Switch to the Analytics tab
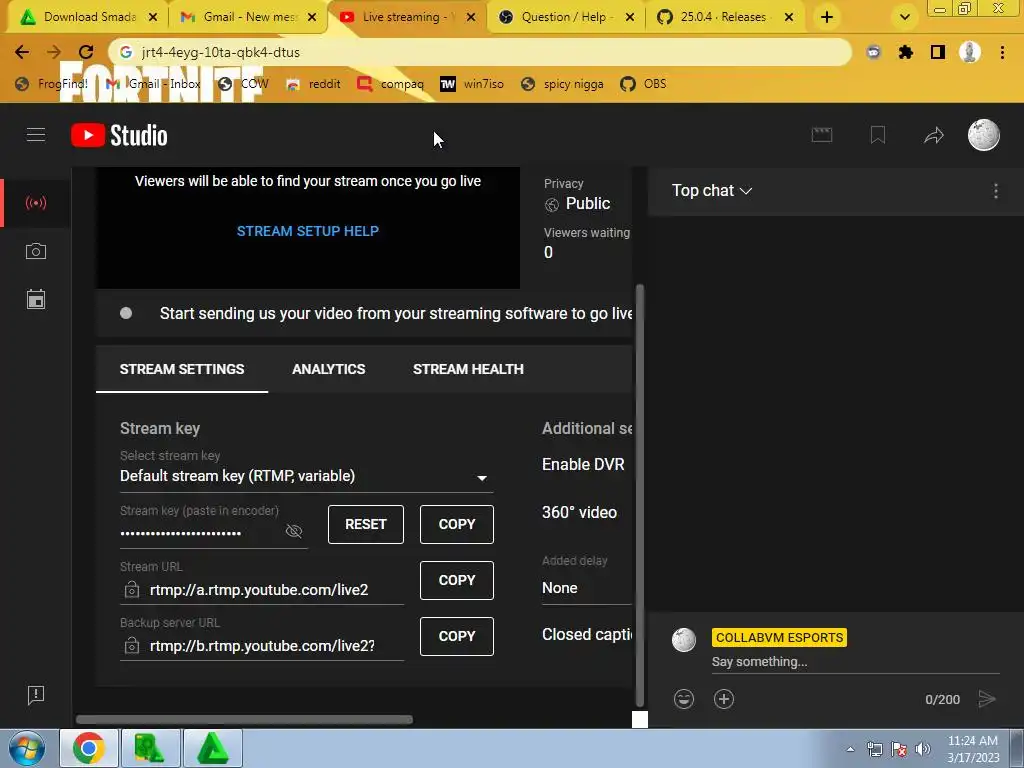Screen dimensions: 1024x768 pos(328,369)
